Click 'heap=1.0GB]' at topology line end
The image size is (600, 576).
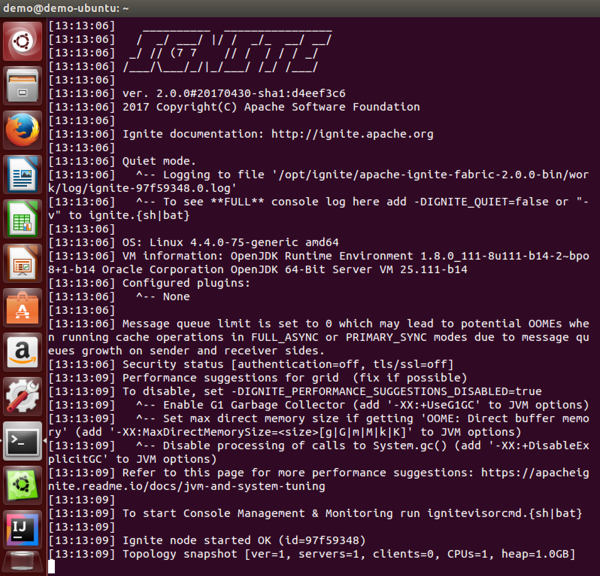[538, 554]
